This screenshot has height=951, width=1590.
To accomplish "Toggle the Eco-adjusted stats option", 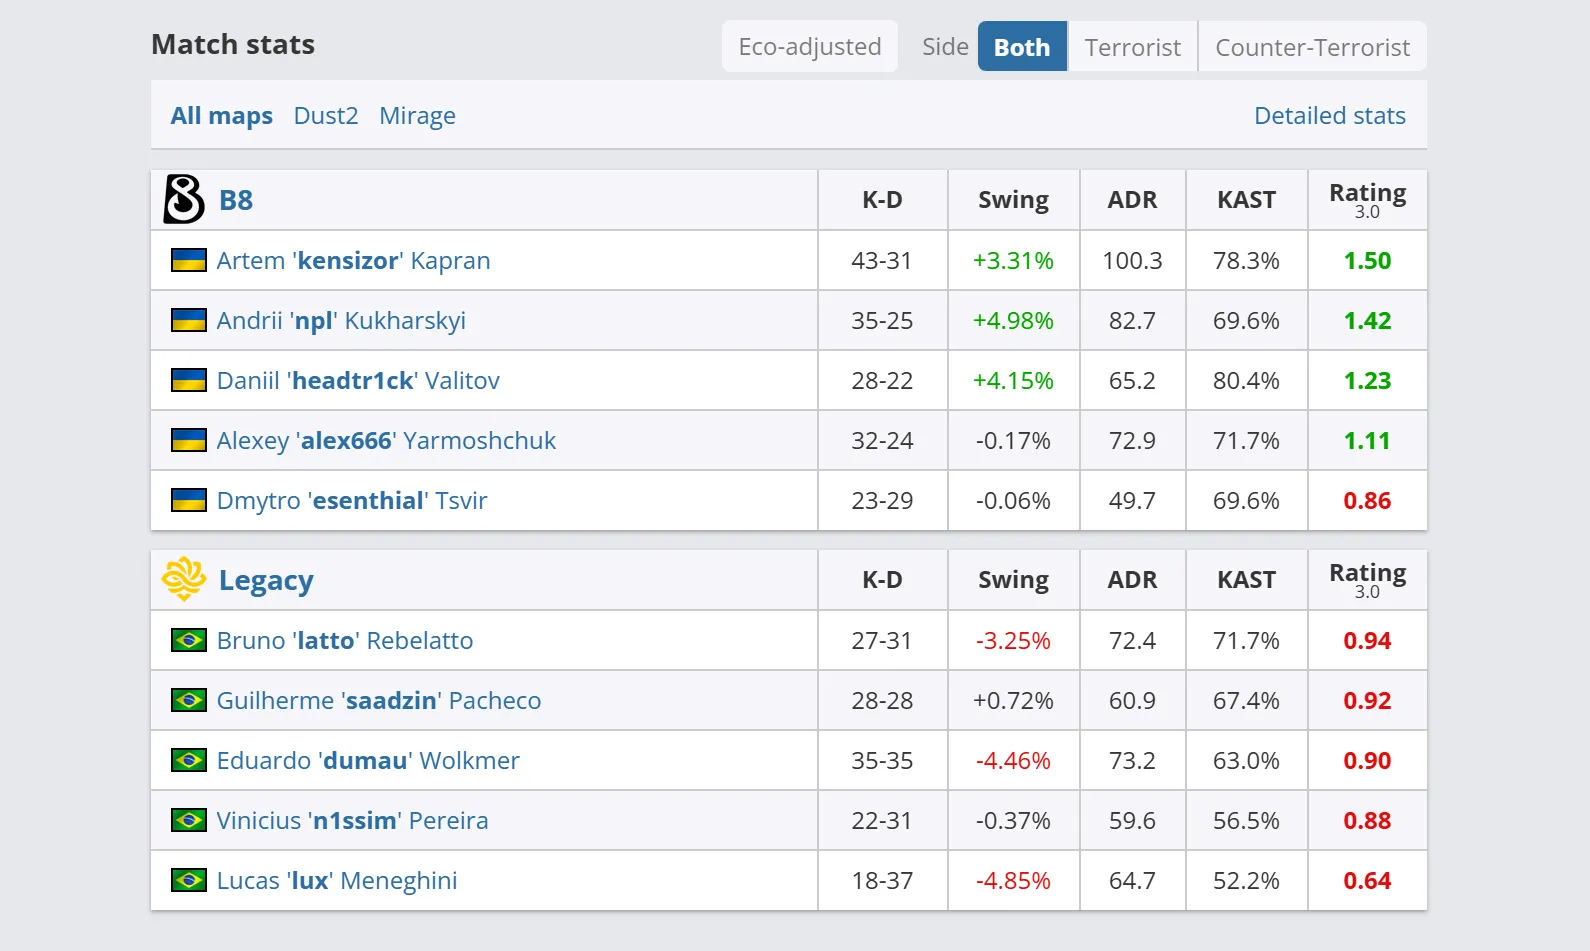I will pos(809,47).
